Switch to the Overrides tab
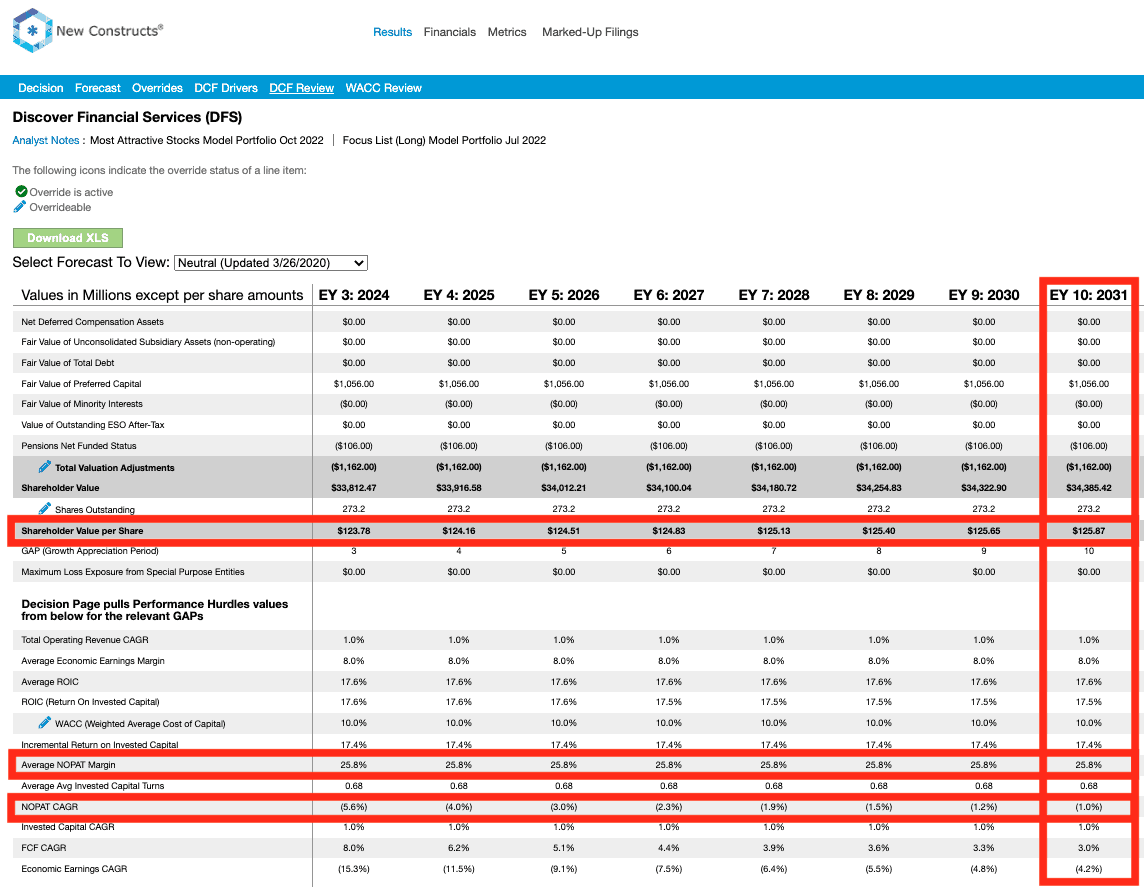 (x=158, y=88)
